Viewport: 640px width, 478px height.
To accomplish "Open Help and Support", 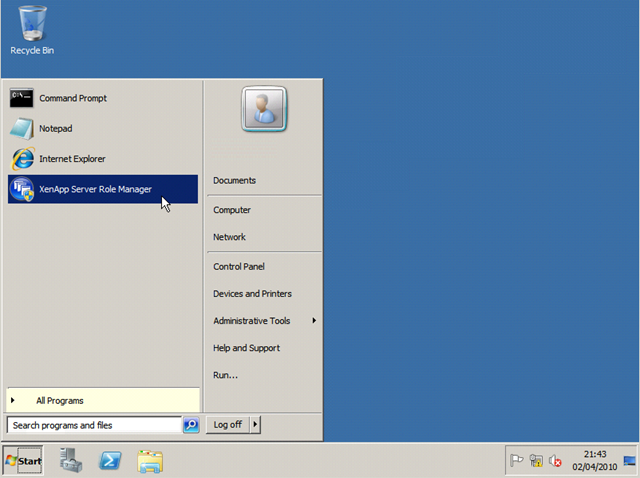I will pyautogui.click(x=247, y=348).
